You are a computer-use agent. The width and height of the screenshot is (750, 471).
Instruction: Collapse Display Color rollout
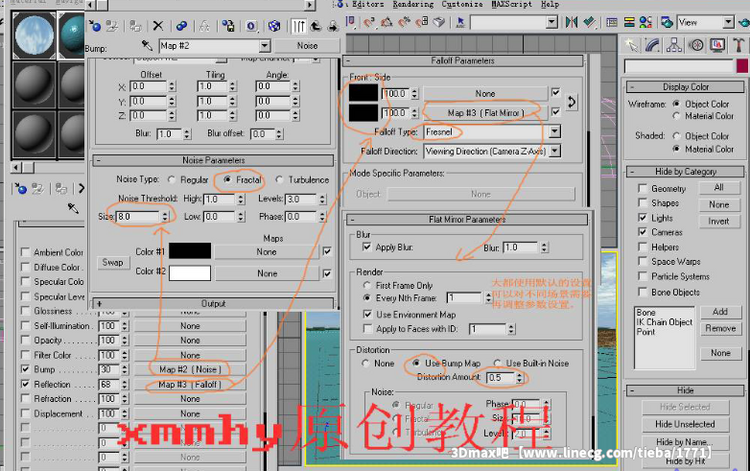point(685,87)
